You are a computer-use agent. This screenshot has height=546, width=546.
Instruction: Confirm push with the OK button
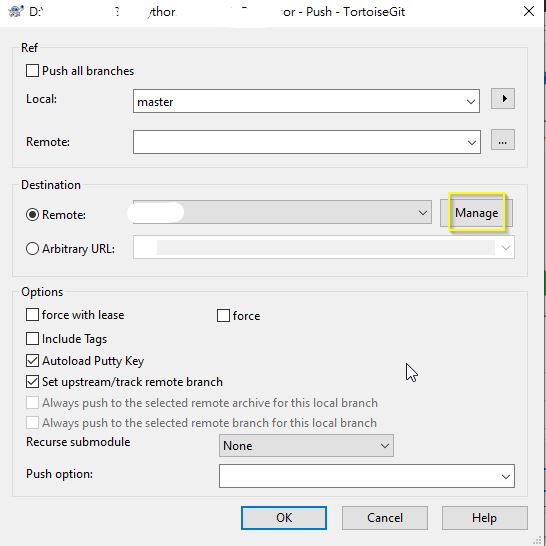284,518
